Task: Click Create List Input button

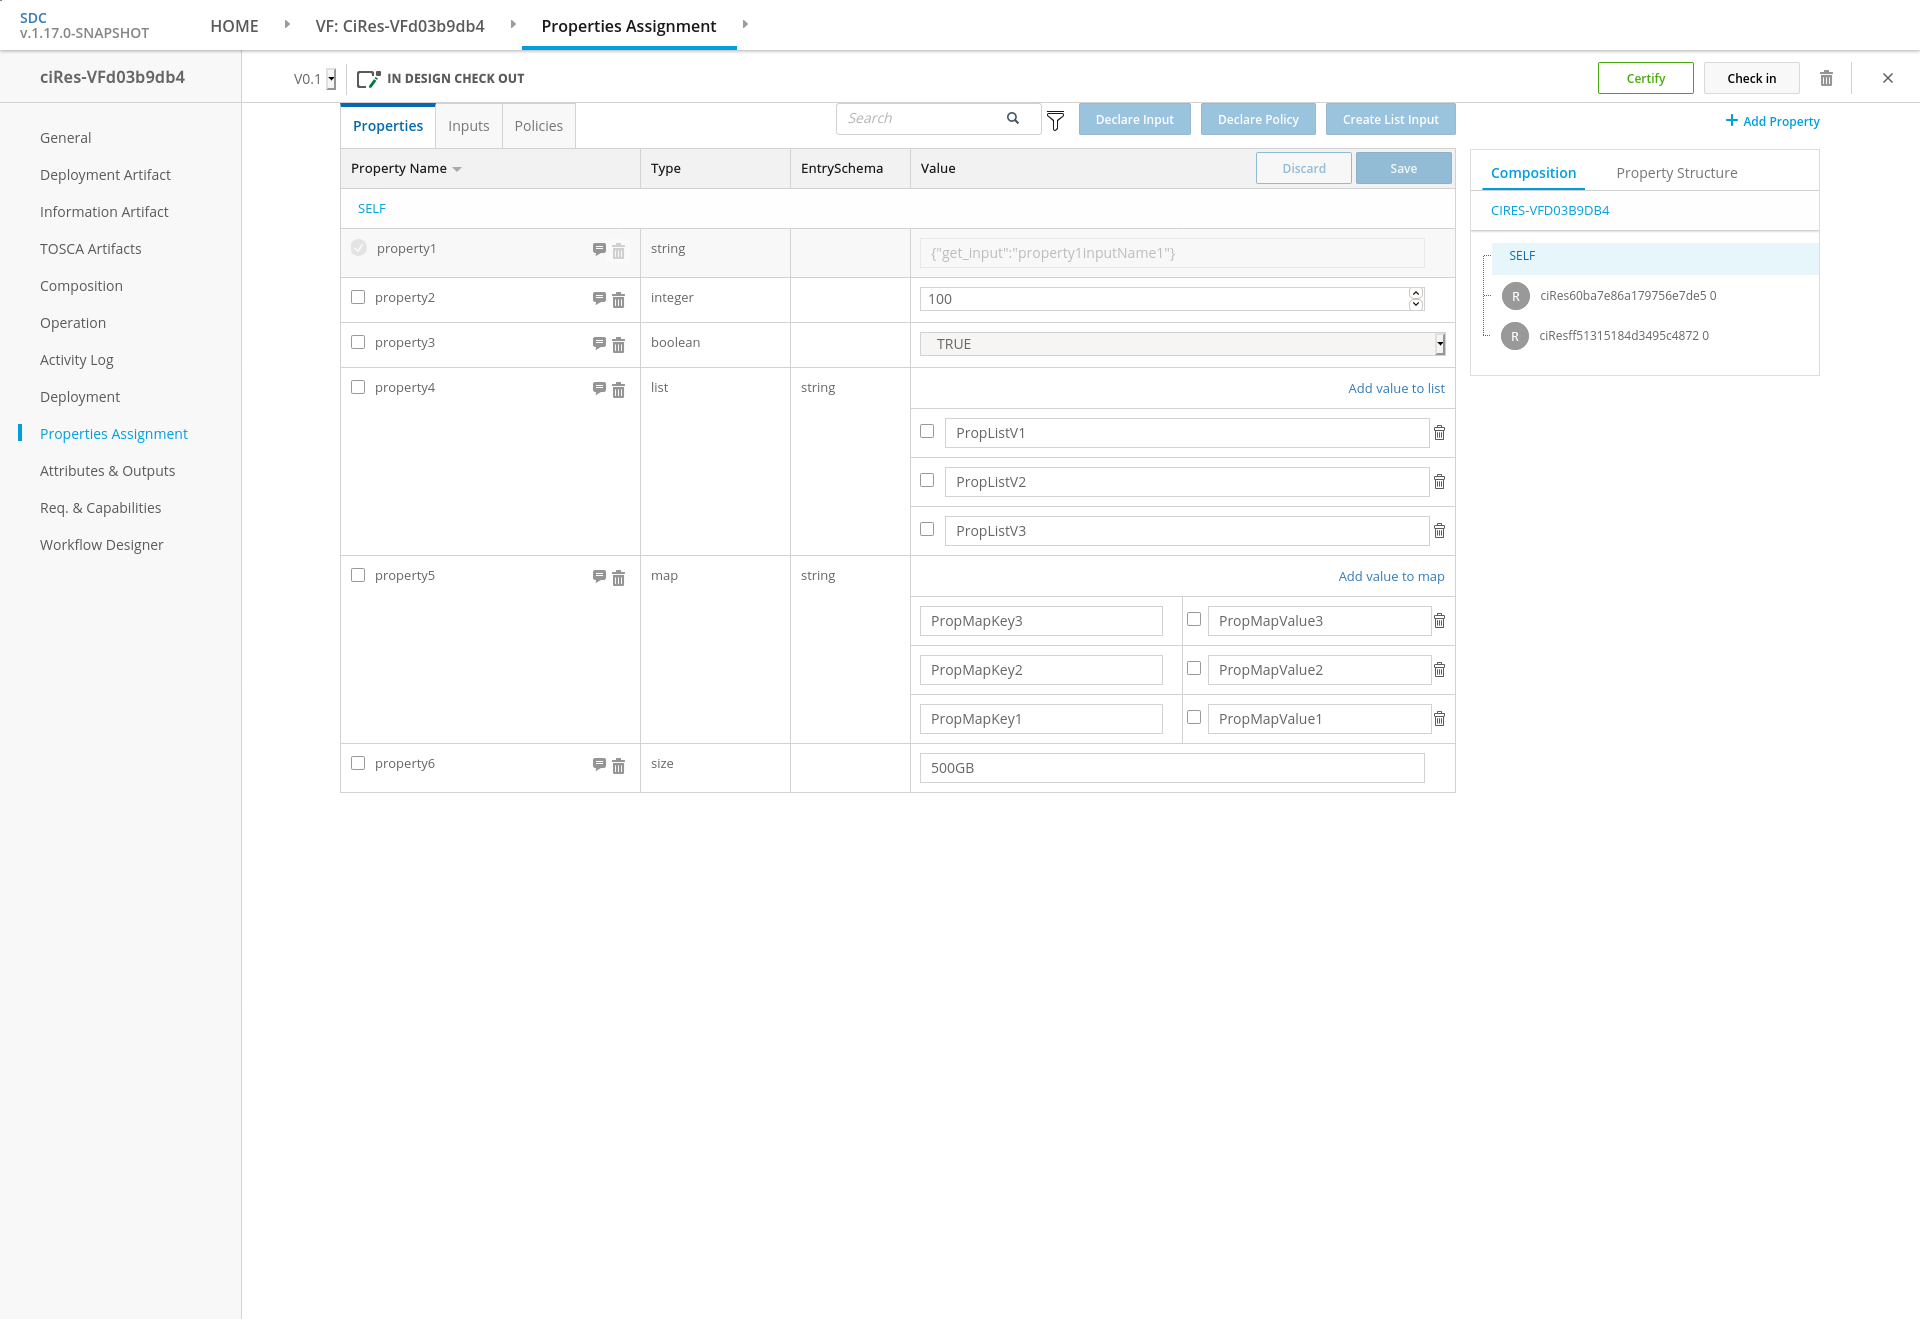Action: click(x=1391, y=119)
